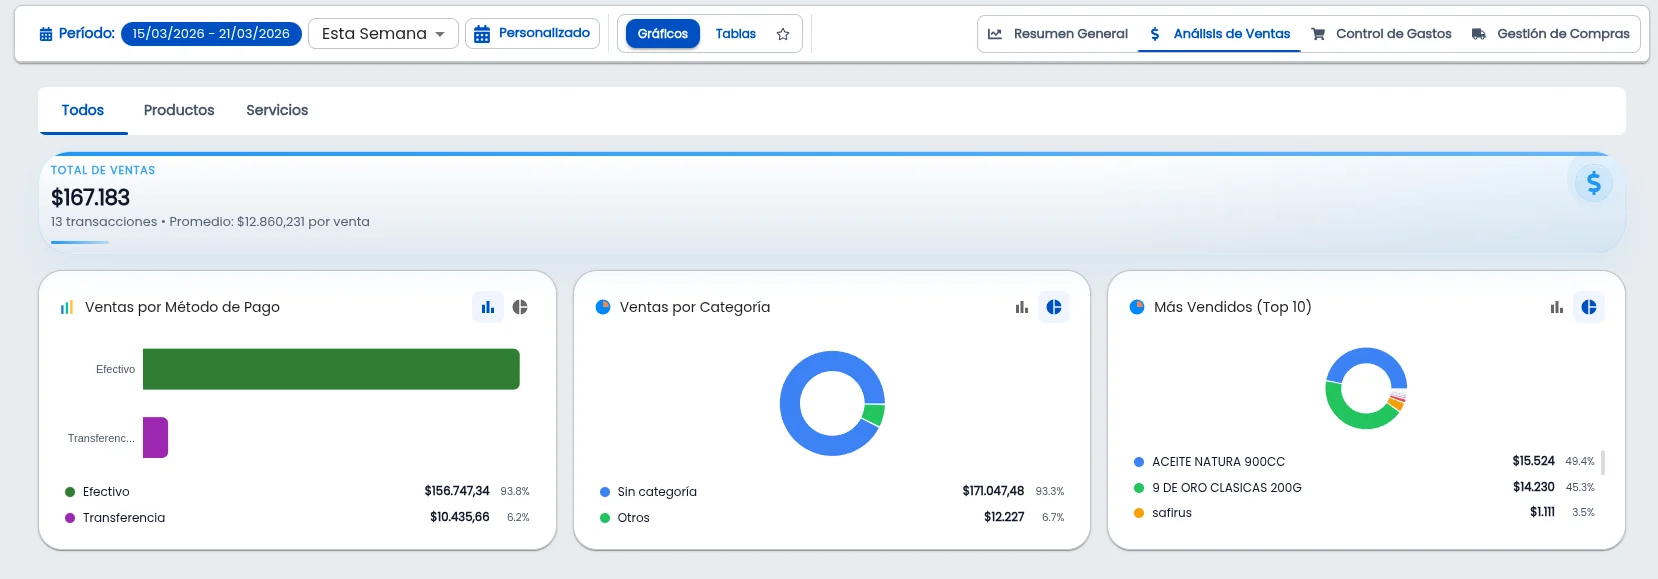Screen dimensions: 1658x579
Task: Click the green Efectivo bar in chart
Action: tap(331, 369)
